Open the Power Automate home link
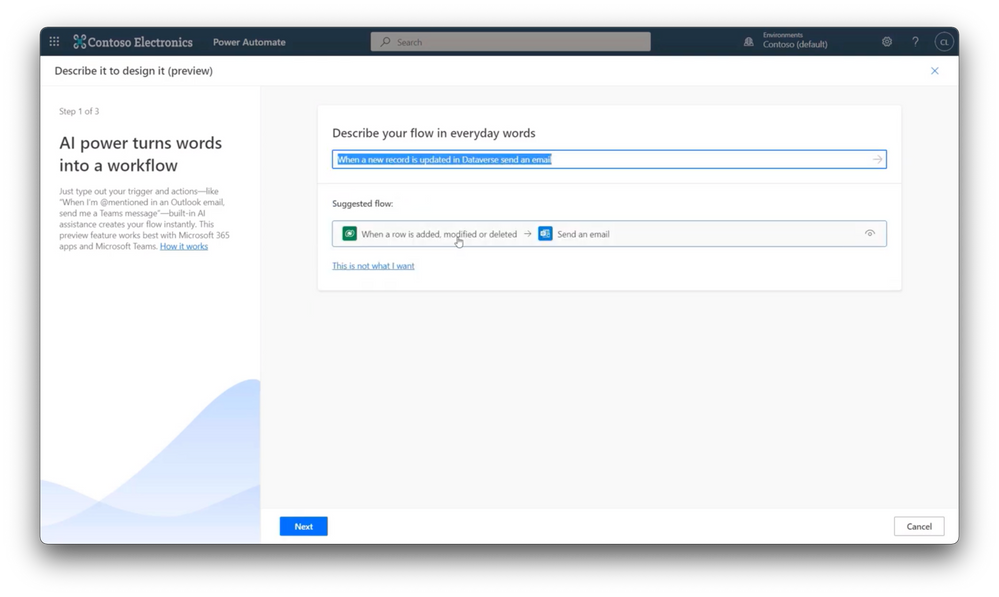The height and width of the screenshot is (597, 999). tap(249, 42)
